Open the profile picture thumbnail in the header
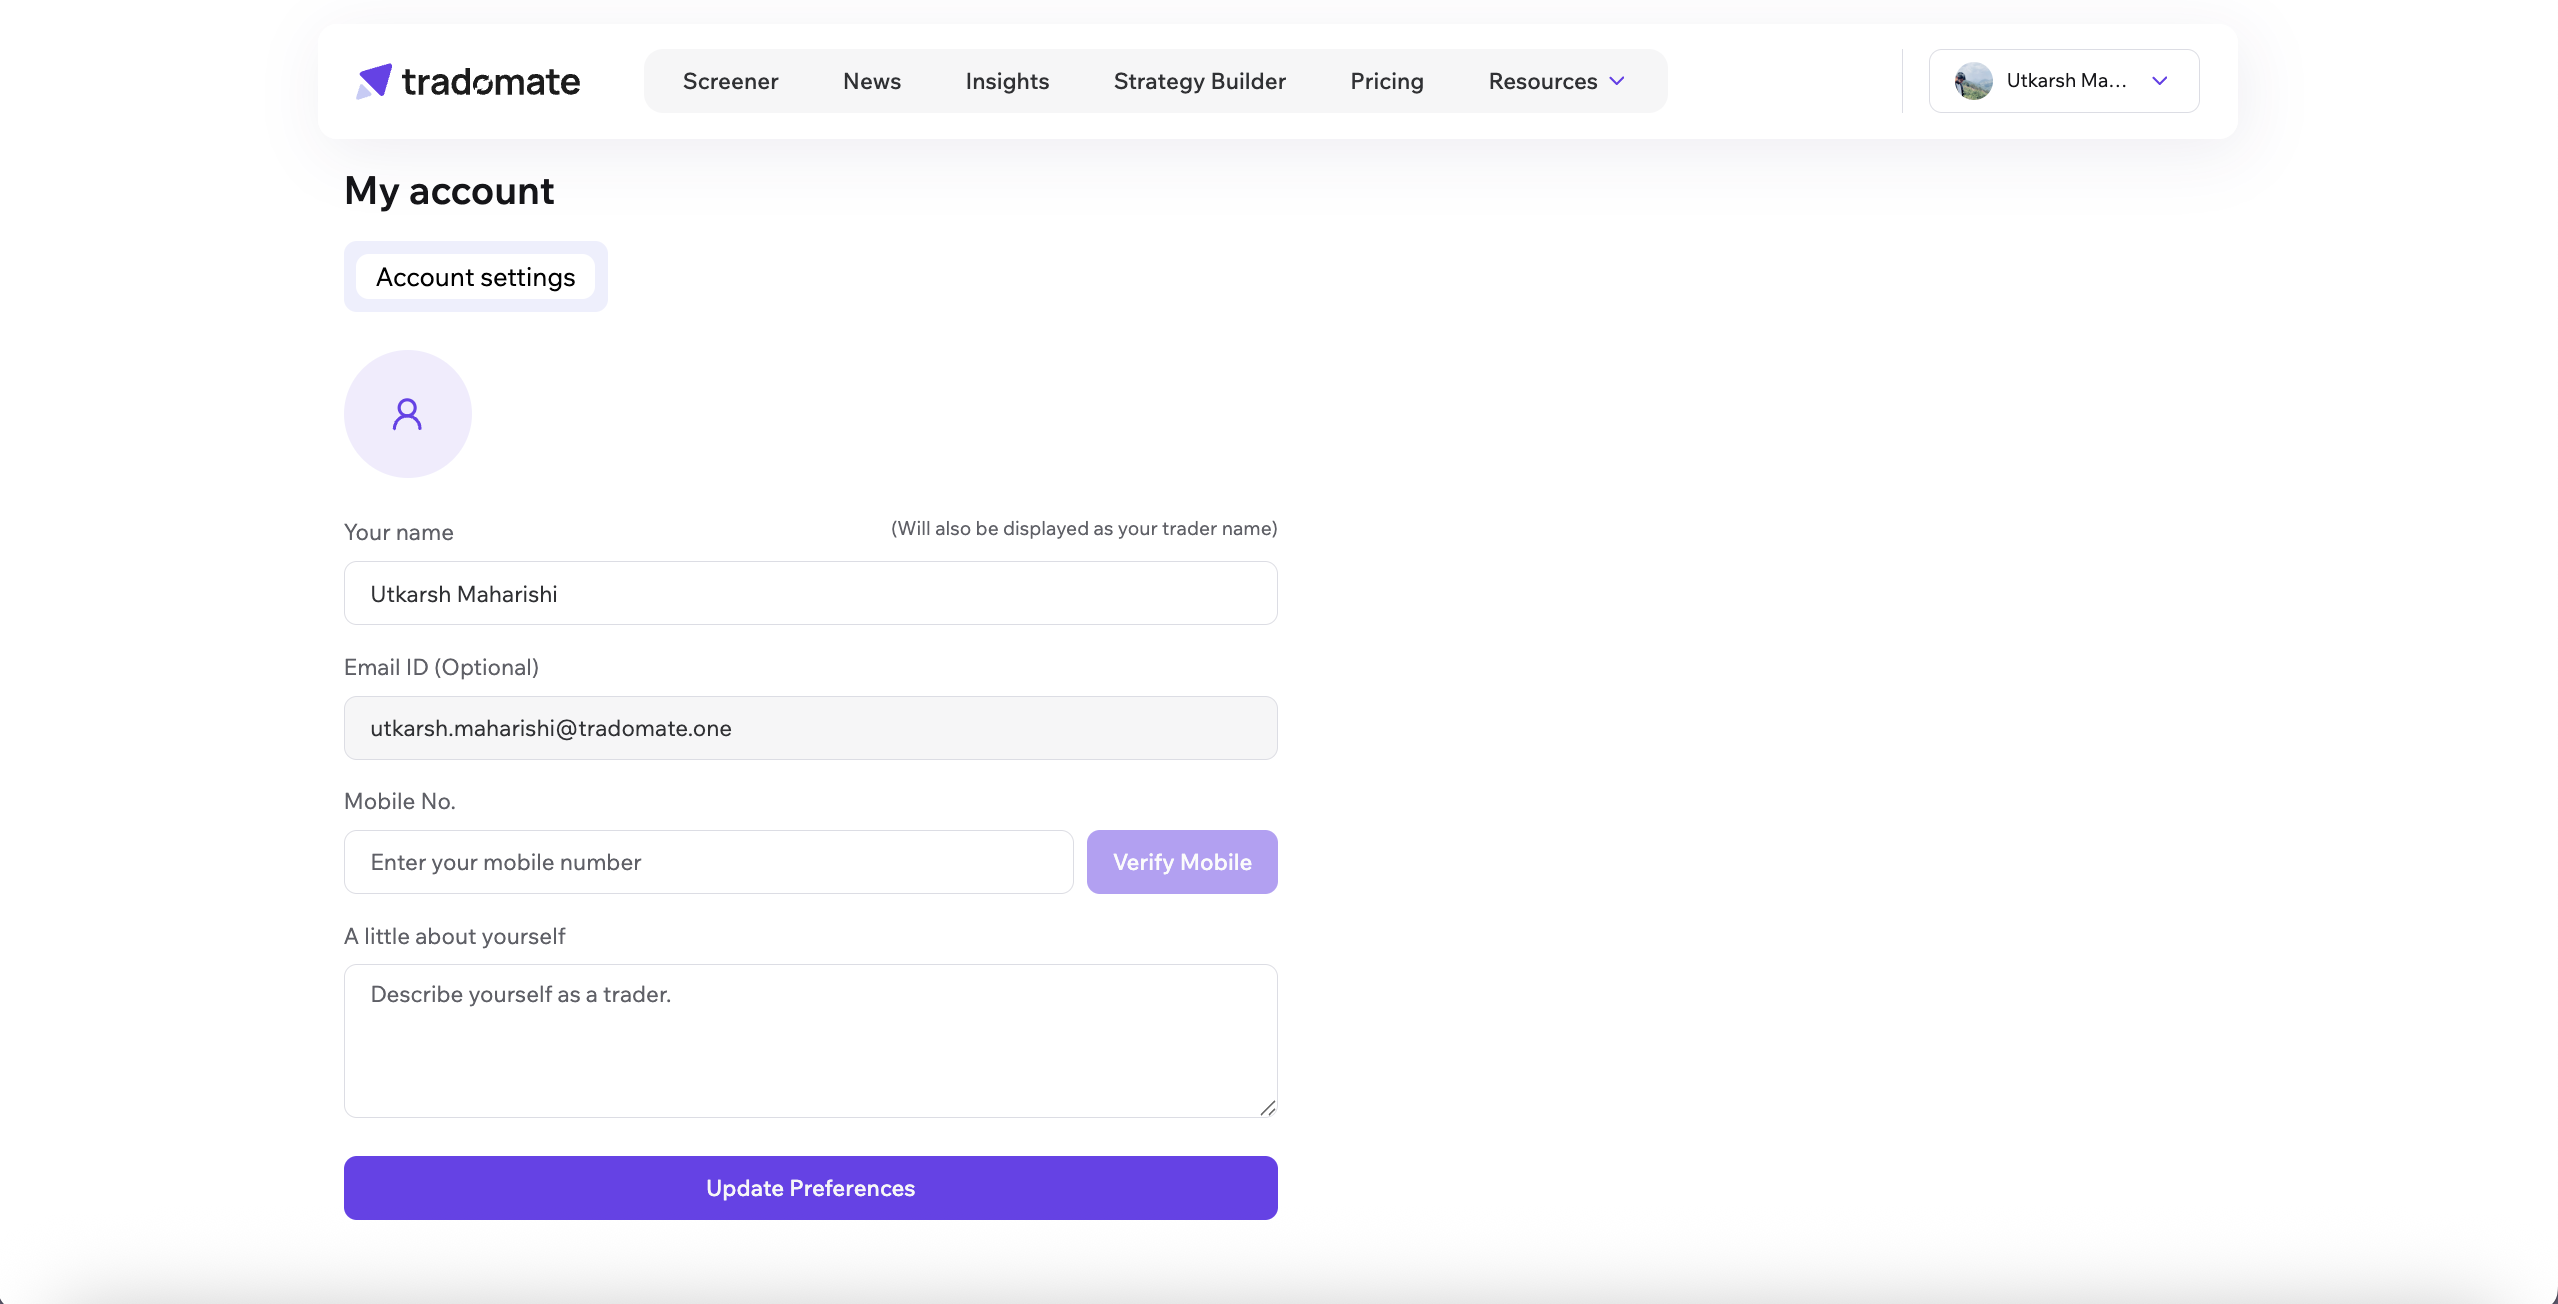Viewport: 2558px width, 1304px height. (x=1972, y=81)
